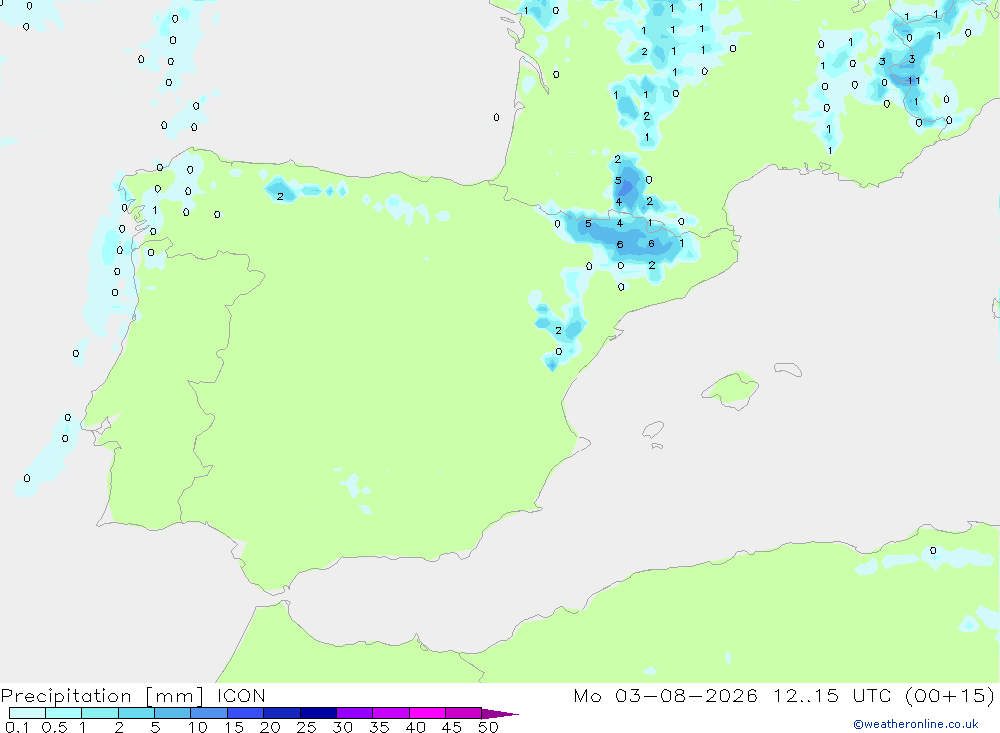Choose the 15–20 mm blue legend swatch

pos(246,713)
